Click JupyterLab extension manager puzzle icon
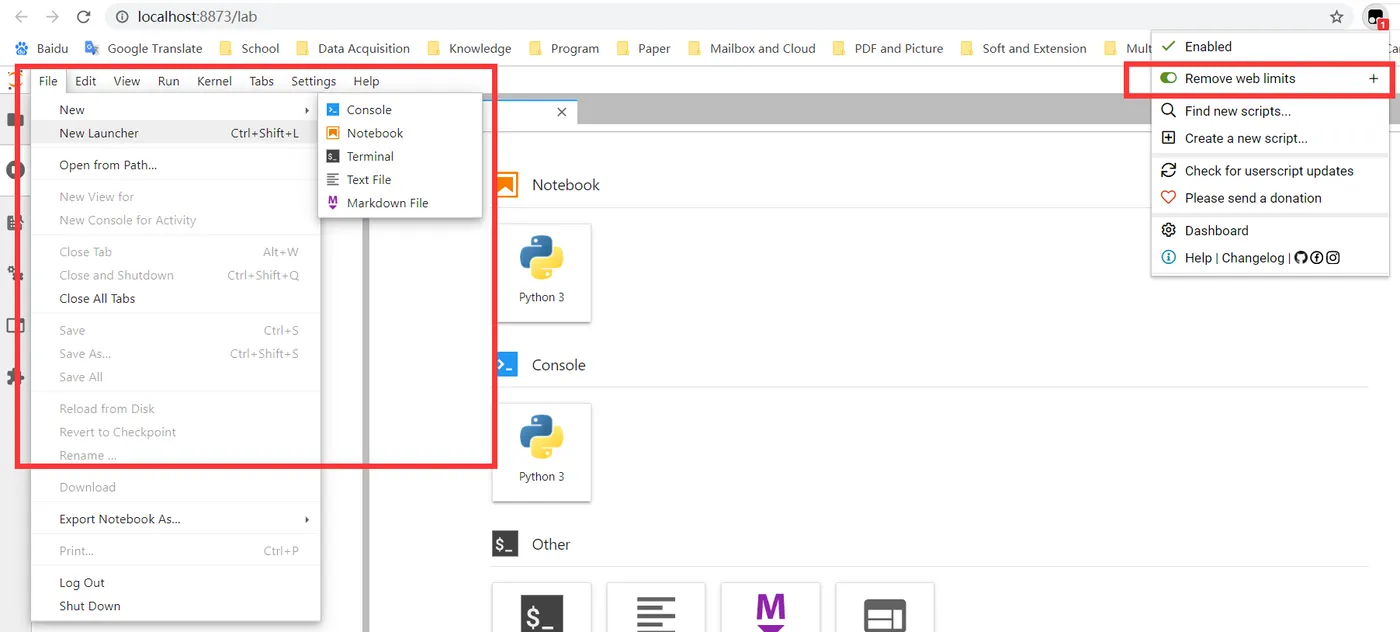 click(x=15, y=377)
